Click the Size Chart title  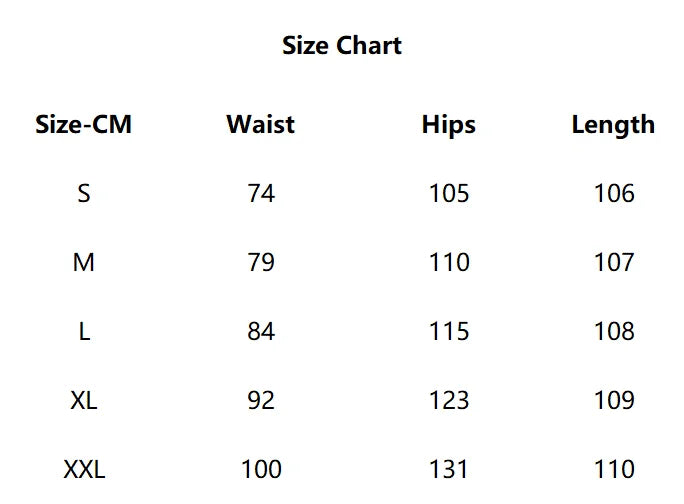pos(342,46)
